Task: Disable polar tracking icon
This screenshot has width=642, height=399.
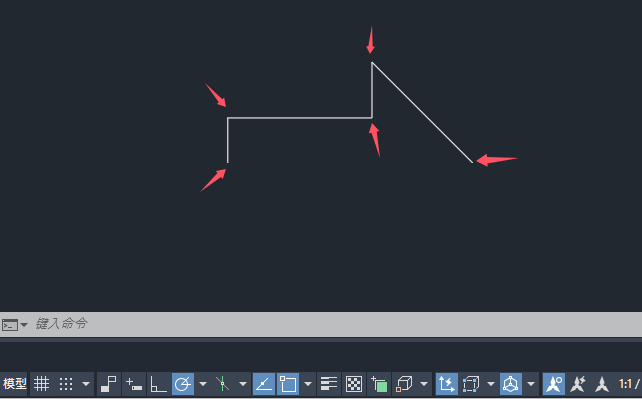Action: tap(183, 384)
